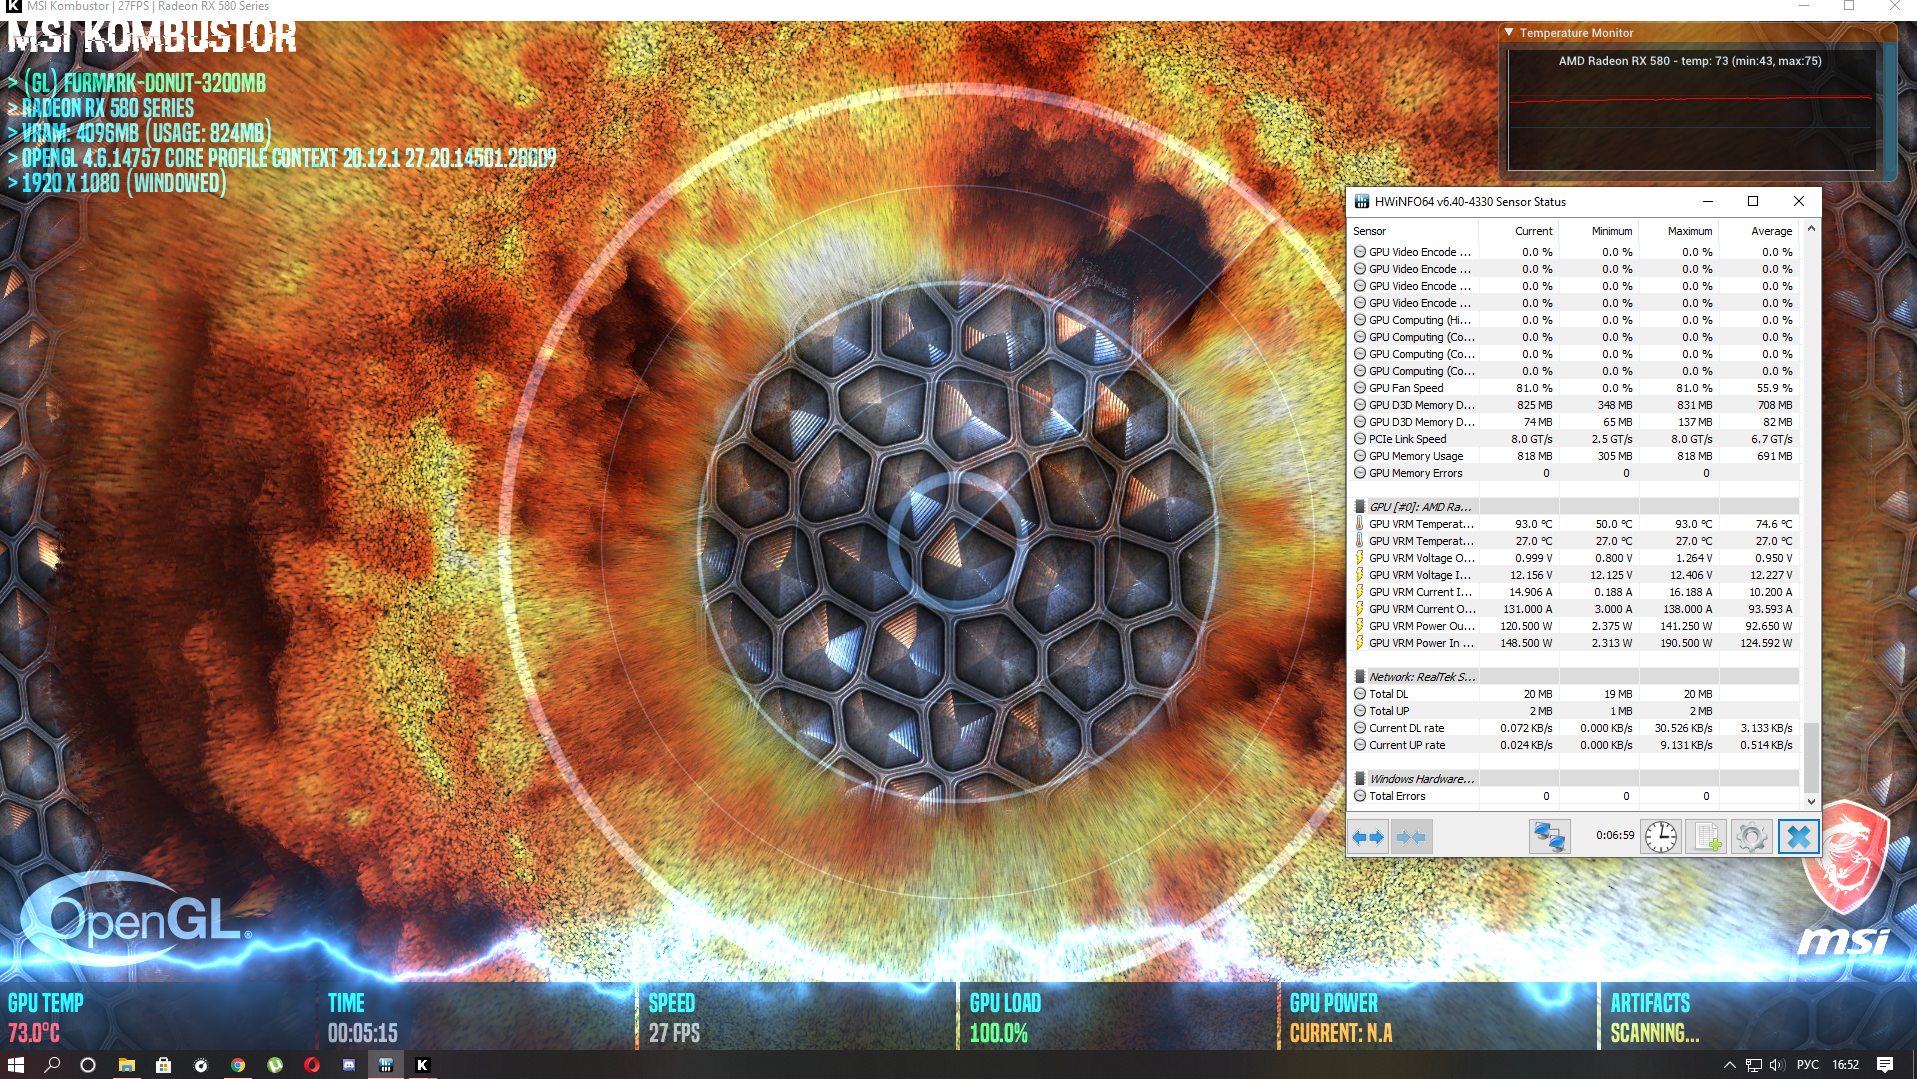1917x1079 pixels.
Task: Open Google Chrome from the taskbar
Action: [238, 1065]
